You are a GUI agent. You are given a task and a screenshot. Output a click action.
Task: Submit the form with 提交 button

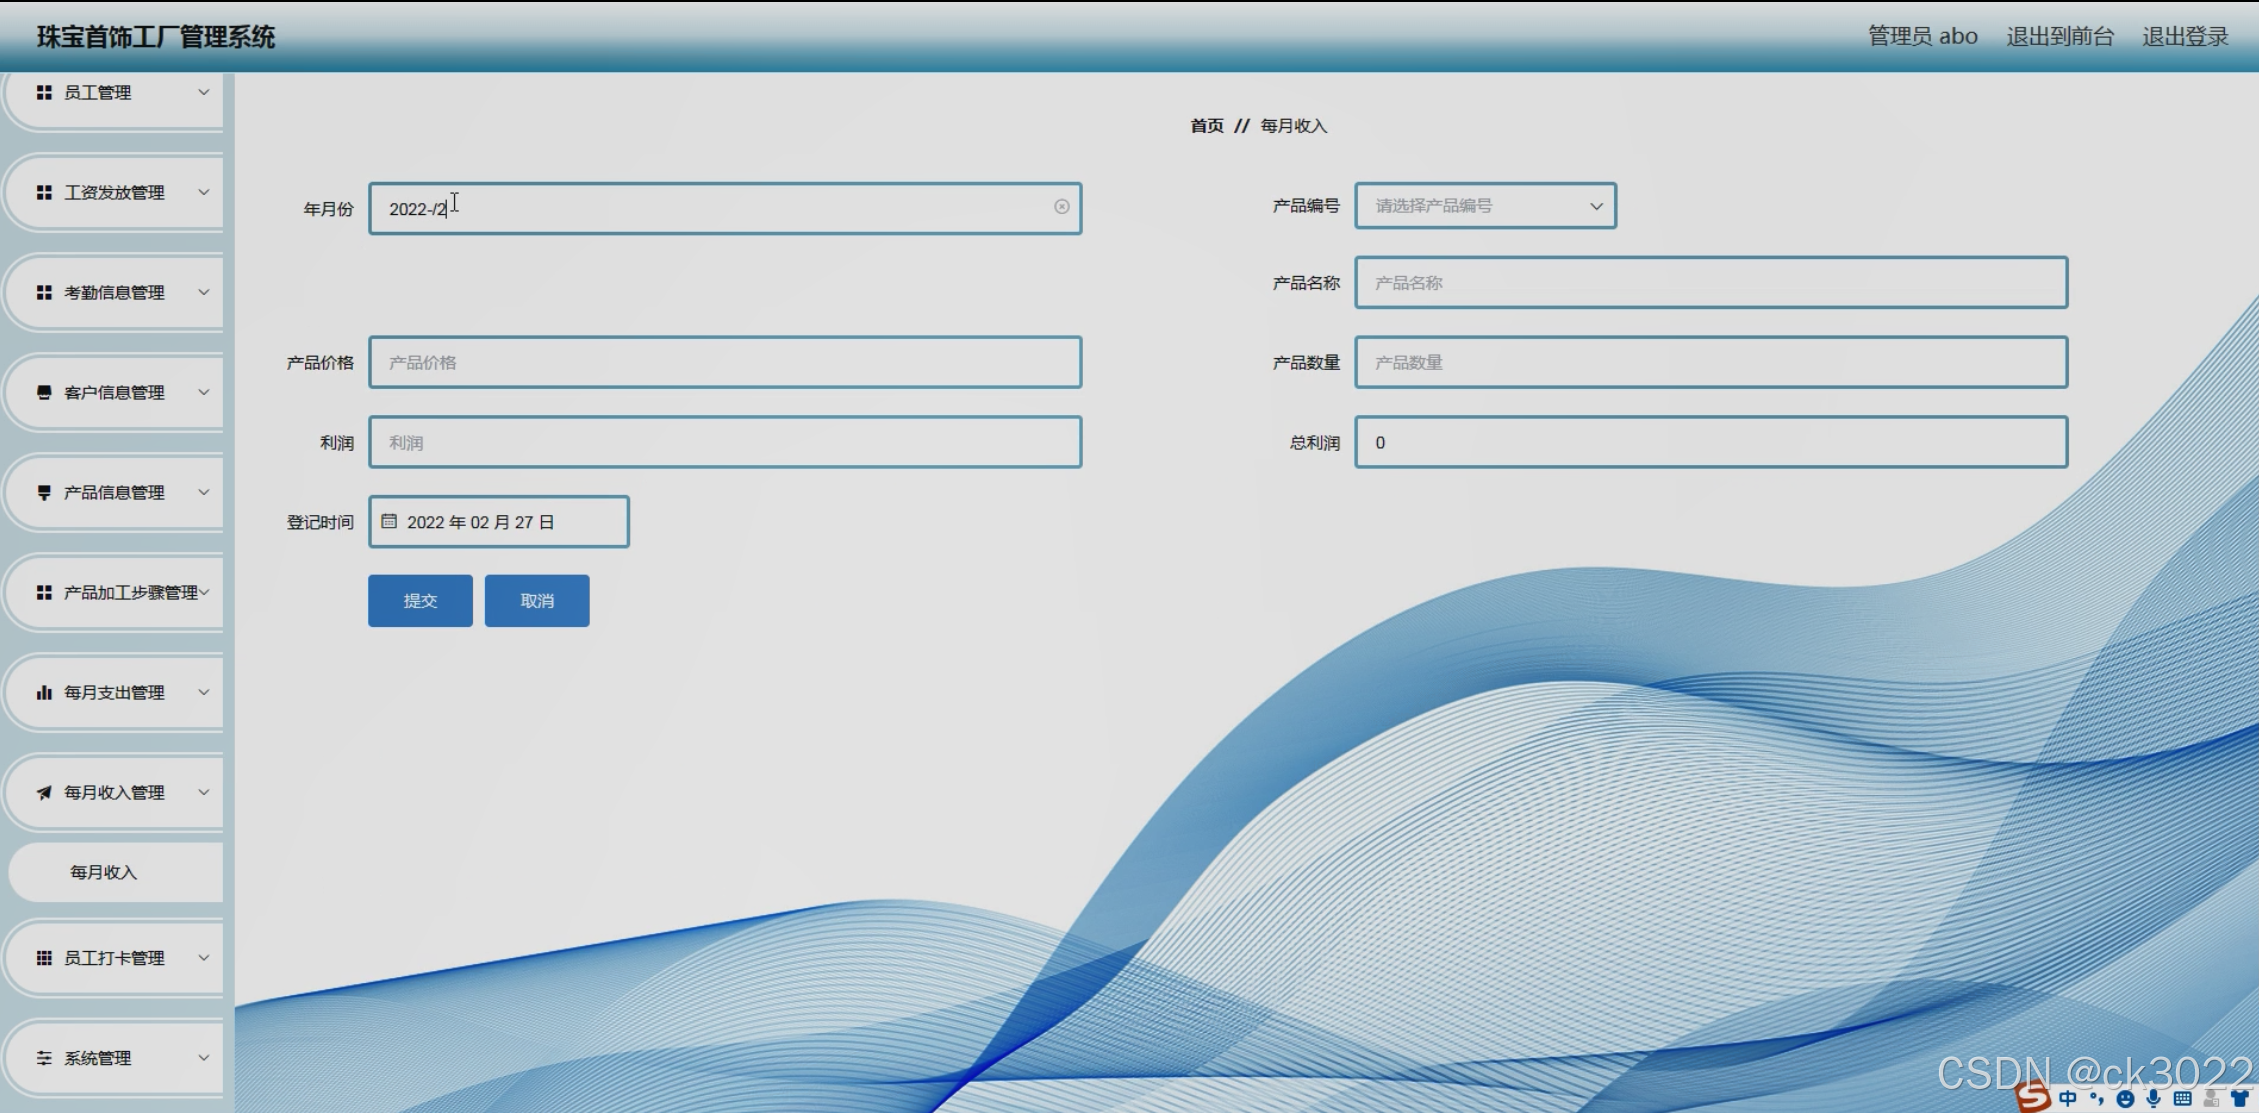420,601
